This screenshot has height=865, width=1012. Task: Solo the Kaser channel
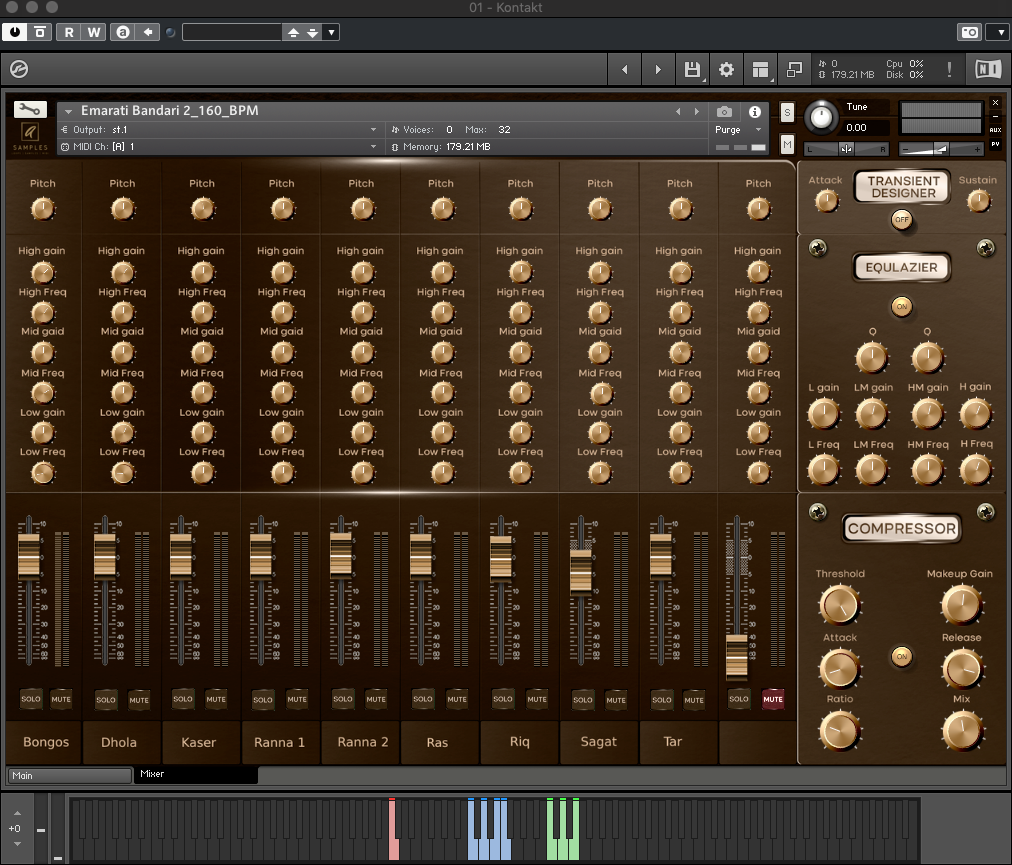click(183, 699)
